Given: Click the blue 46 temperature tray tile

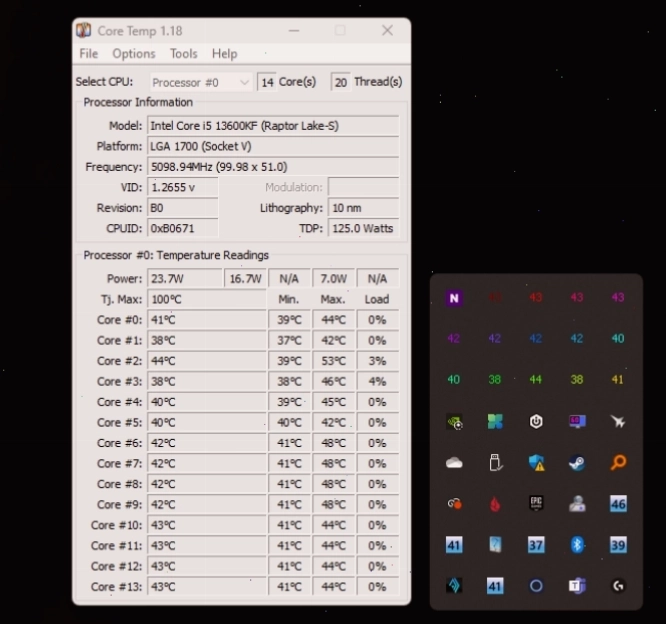Looking at the screenshot, I should 618,504.
